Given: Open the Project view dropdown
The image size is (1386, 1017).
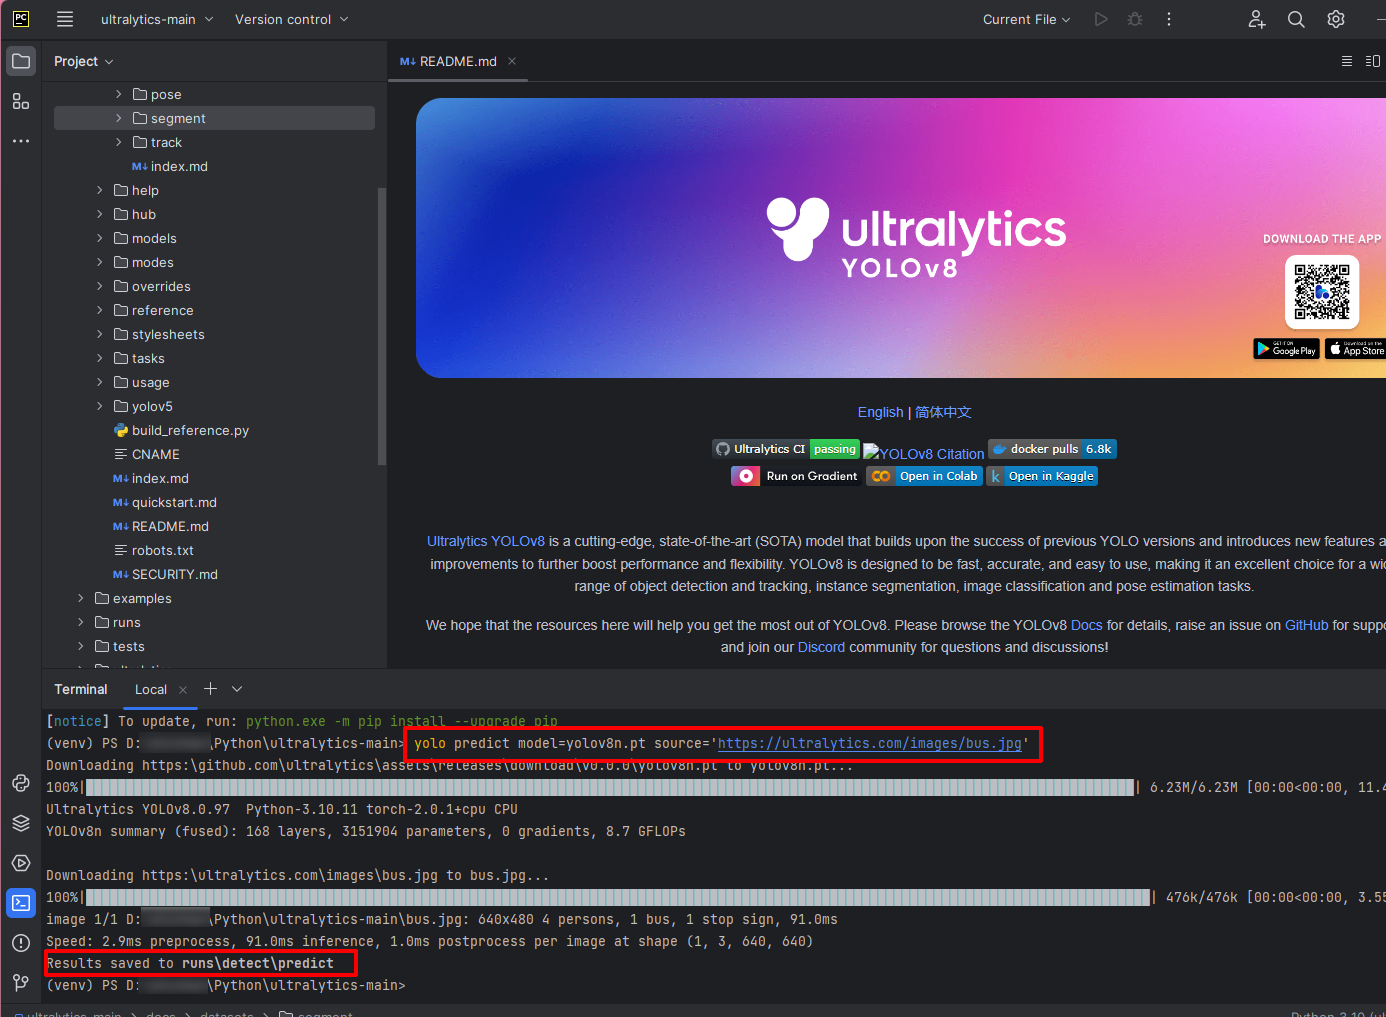Looking at the screenshot, I should click(84, 61).
